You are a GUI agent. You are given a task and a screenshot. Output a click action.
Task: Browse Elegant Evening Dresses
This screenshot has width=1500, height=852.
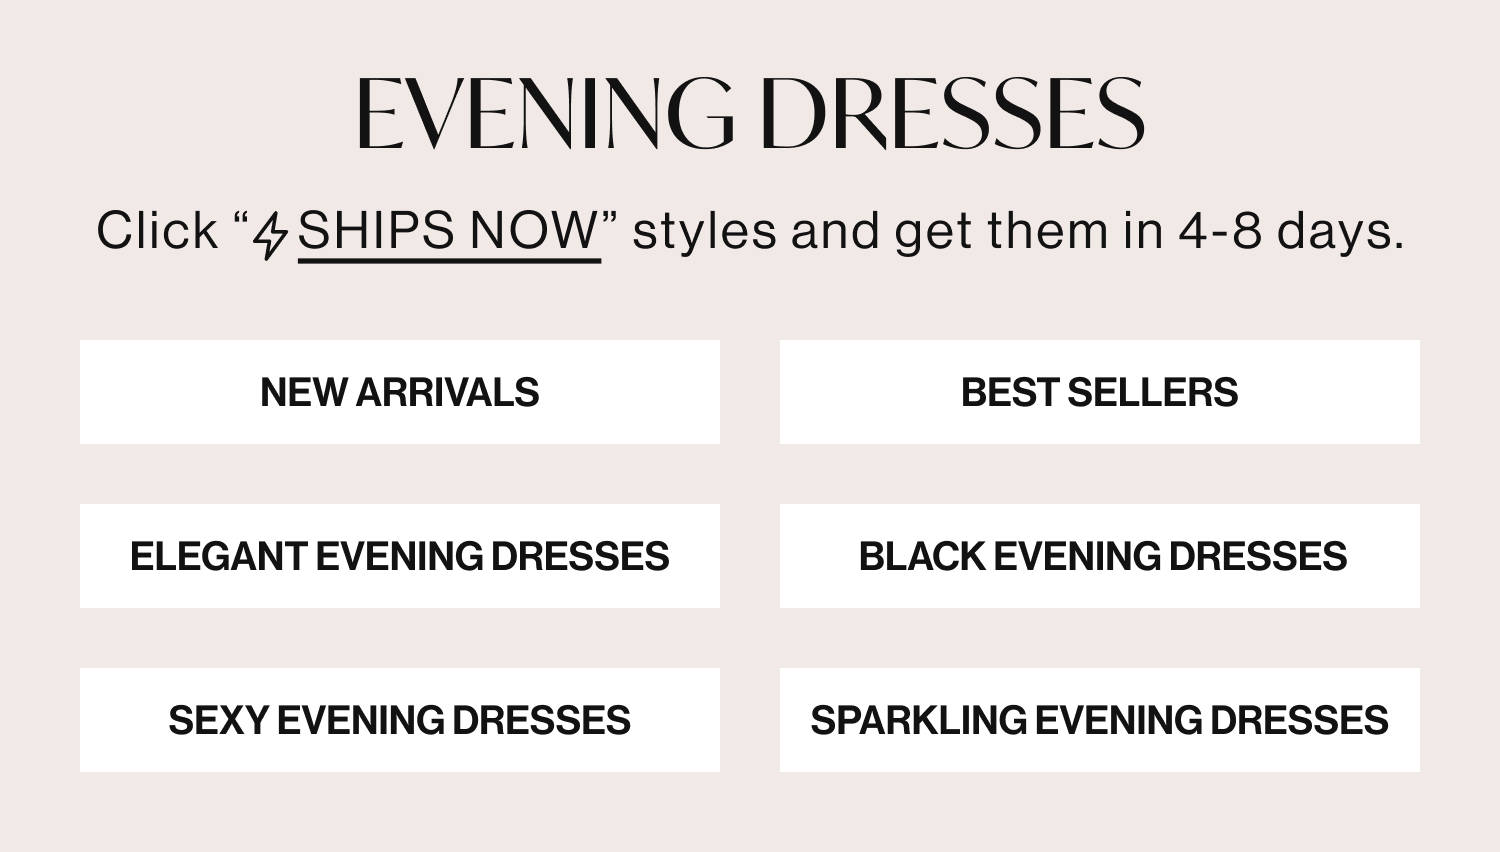399,556
